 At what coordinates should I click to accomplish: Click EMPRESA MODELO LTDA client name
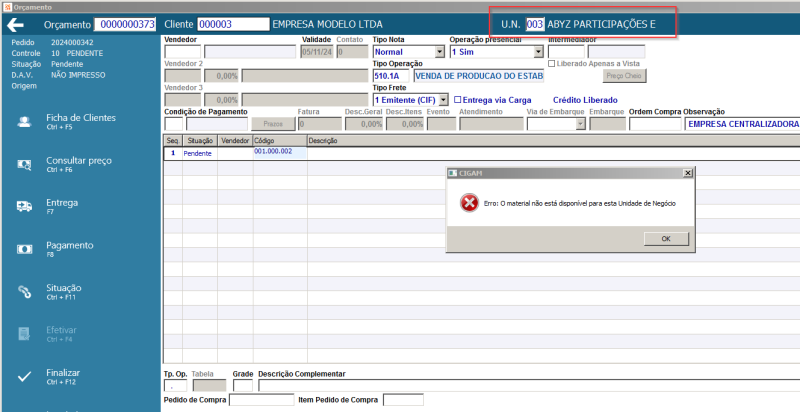[327, 24]
